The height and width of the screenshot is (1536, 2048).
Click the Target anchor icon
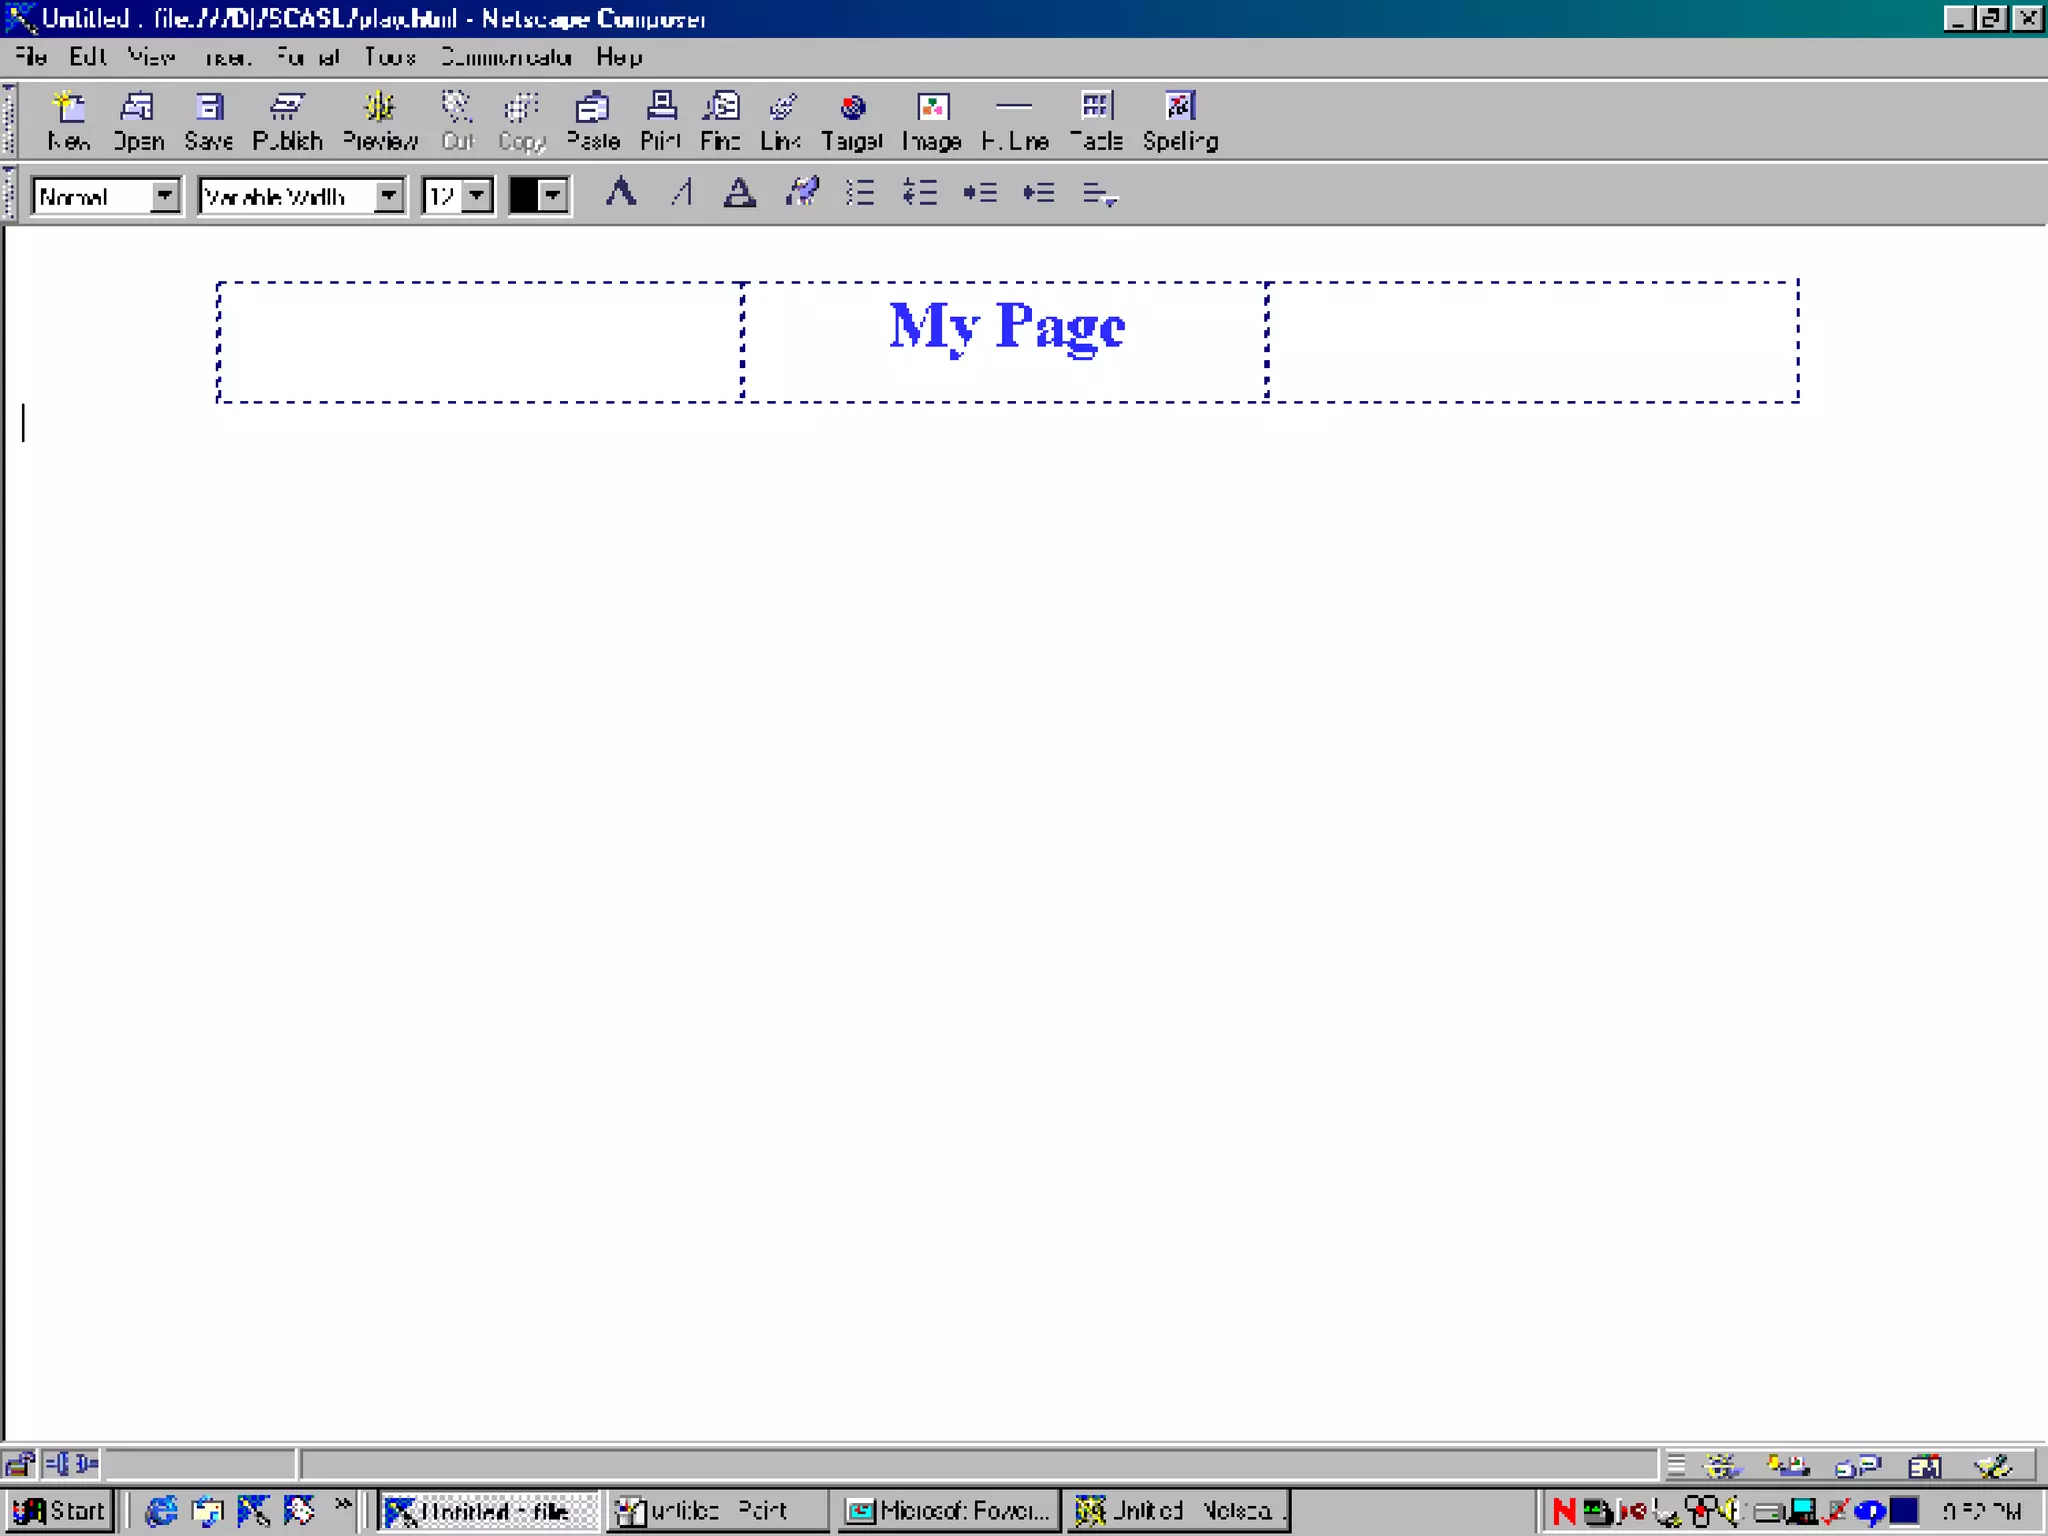pyautogui.click(x=852, y=120)
